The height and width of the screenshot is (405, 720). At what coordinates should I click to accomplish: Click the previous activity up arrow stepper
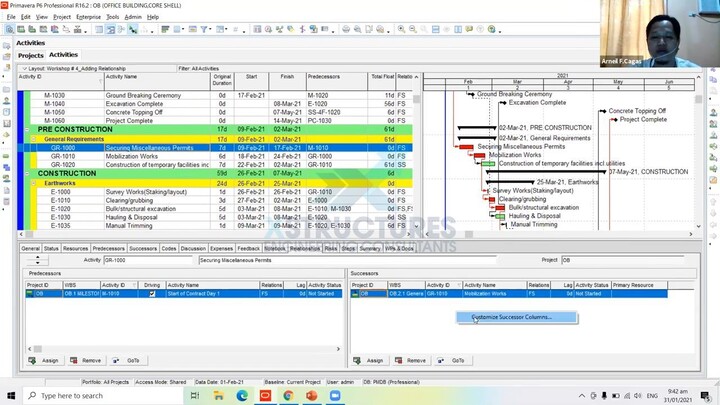[x=38, y=257]
